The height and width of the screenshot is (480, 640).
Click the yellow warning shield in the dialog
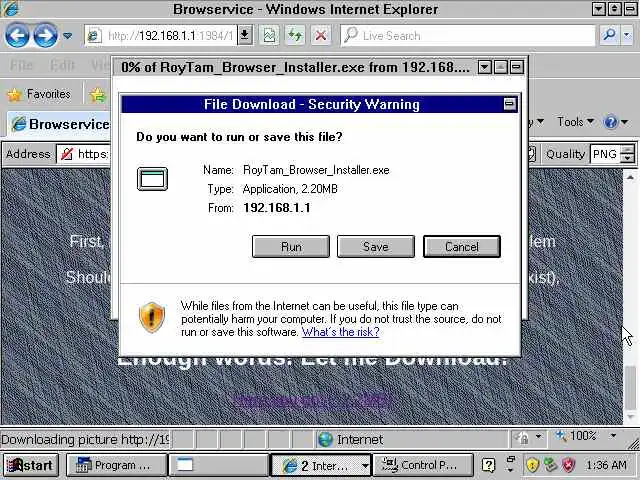click(x=152, y=318)
